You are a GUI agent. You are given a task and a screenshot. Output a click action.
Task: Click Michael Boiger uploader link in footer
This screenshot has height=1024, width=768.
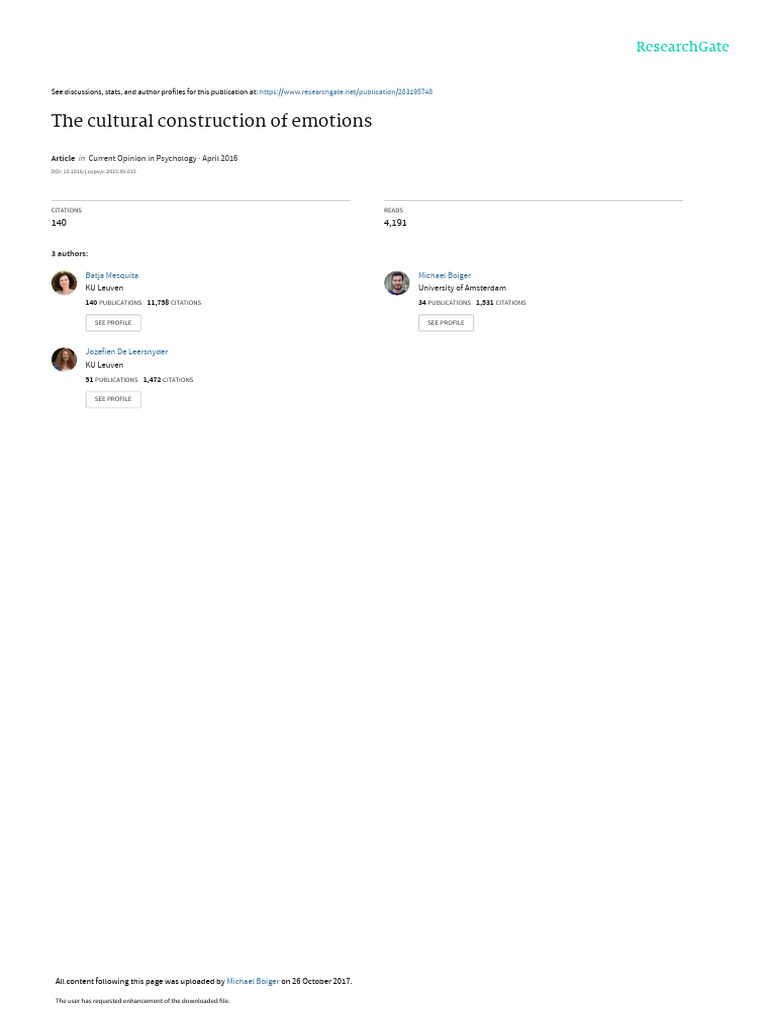tap(253, 981)
